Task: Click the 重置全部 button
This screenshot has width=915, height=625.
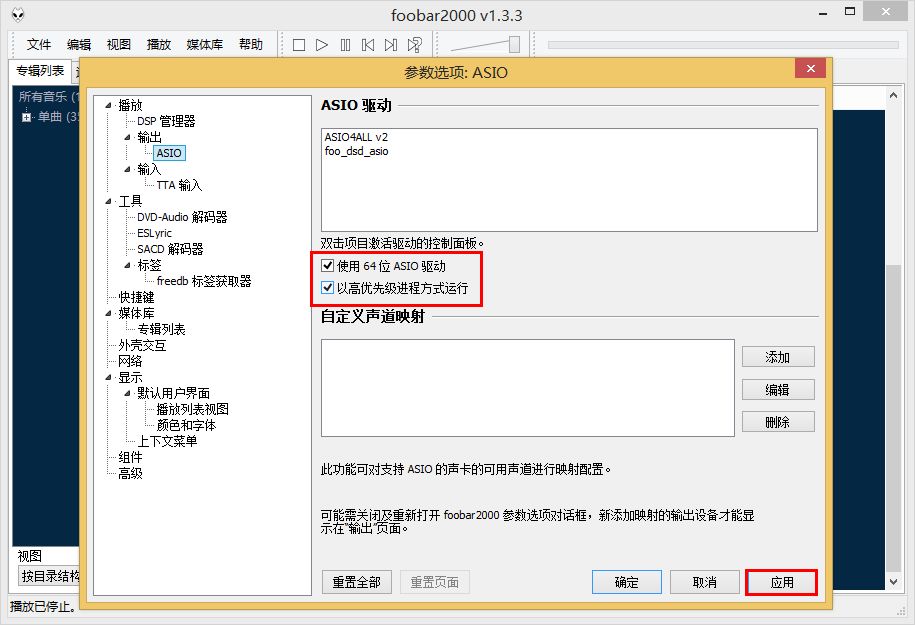Action: [357, 582]
